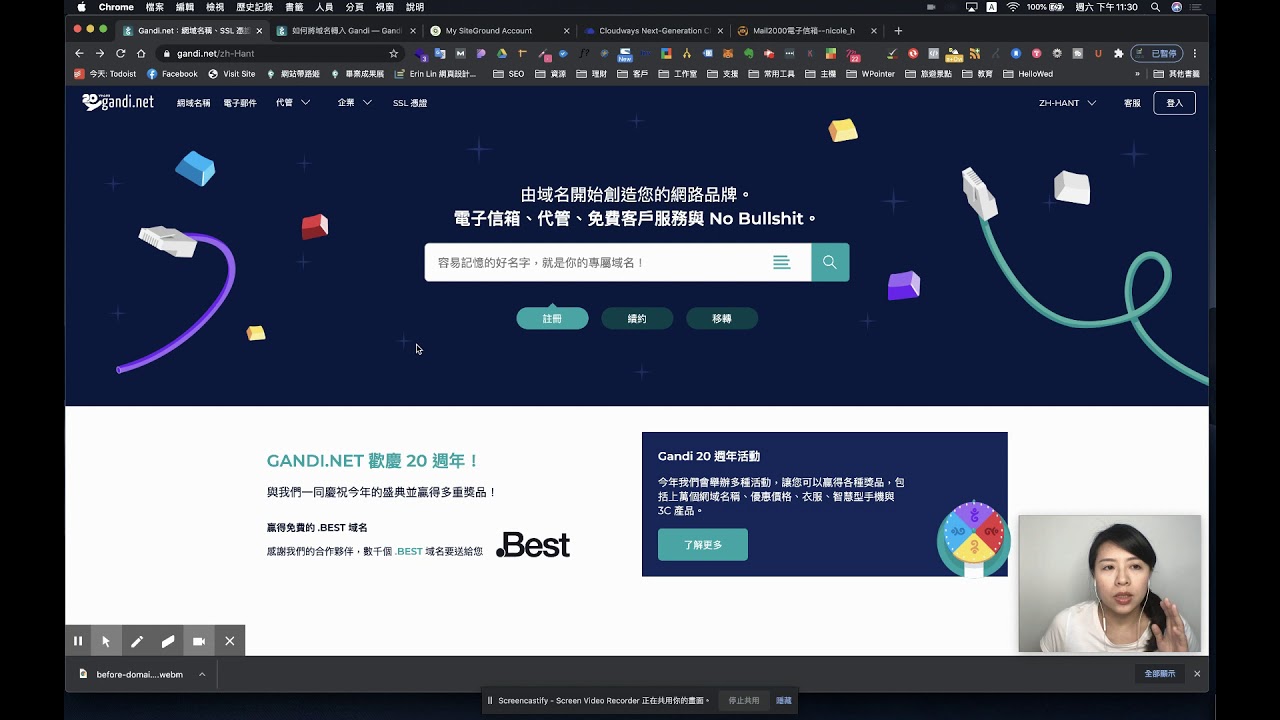Click the 已暫停 profile button
Screen dimensions: 1280x720
coord(1158,53)
